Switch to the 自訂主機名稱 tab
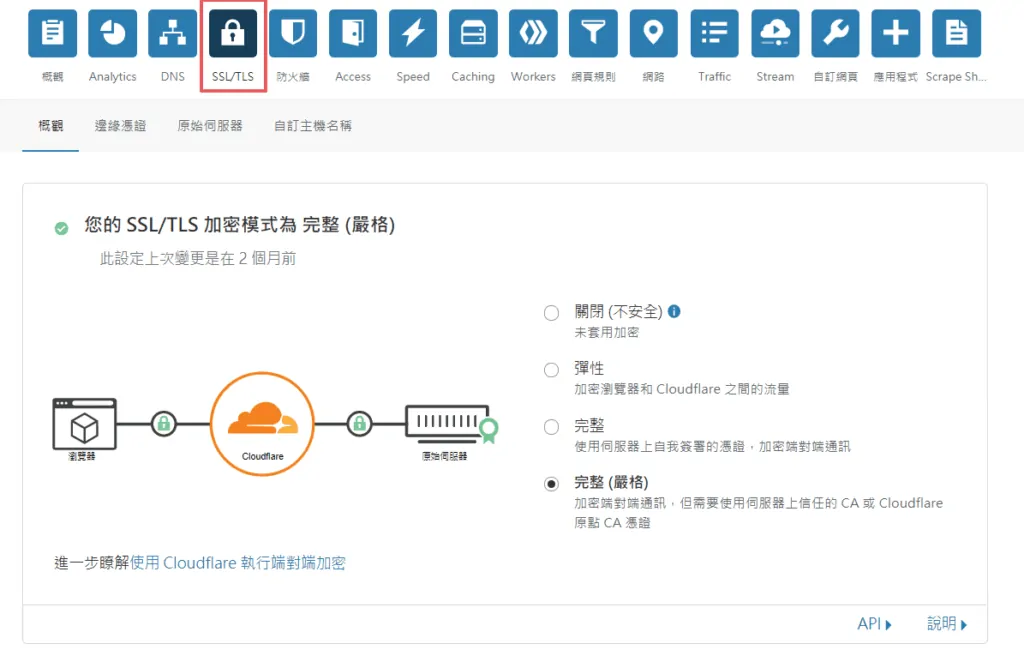Viewport: 1024px width, 656px height. pyautogui.click(x=312, y=125)
